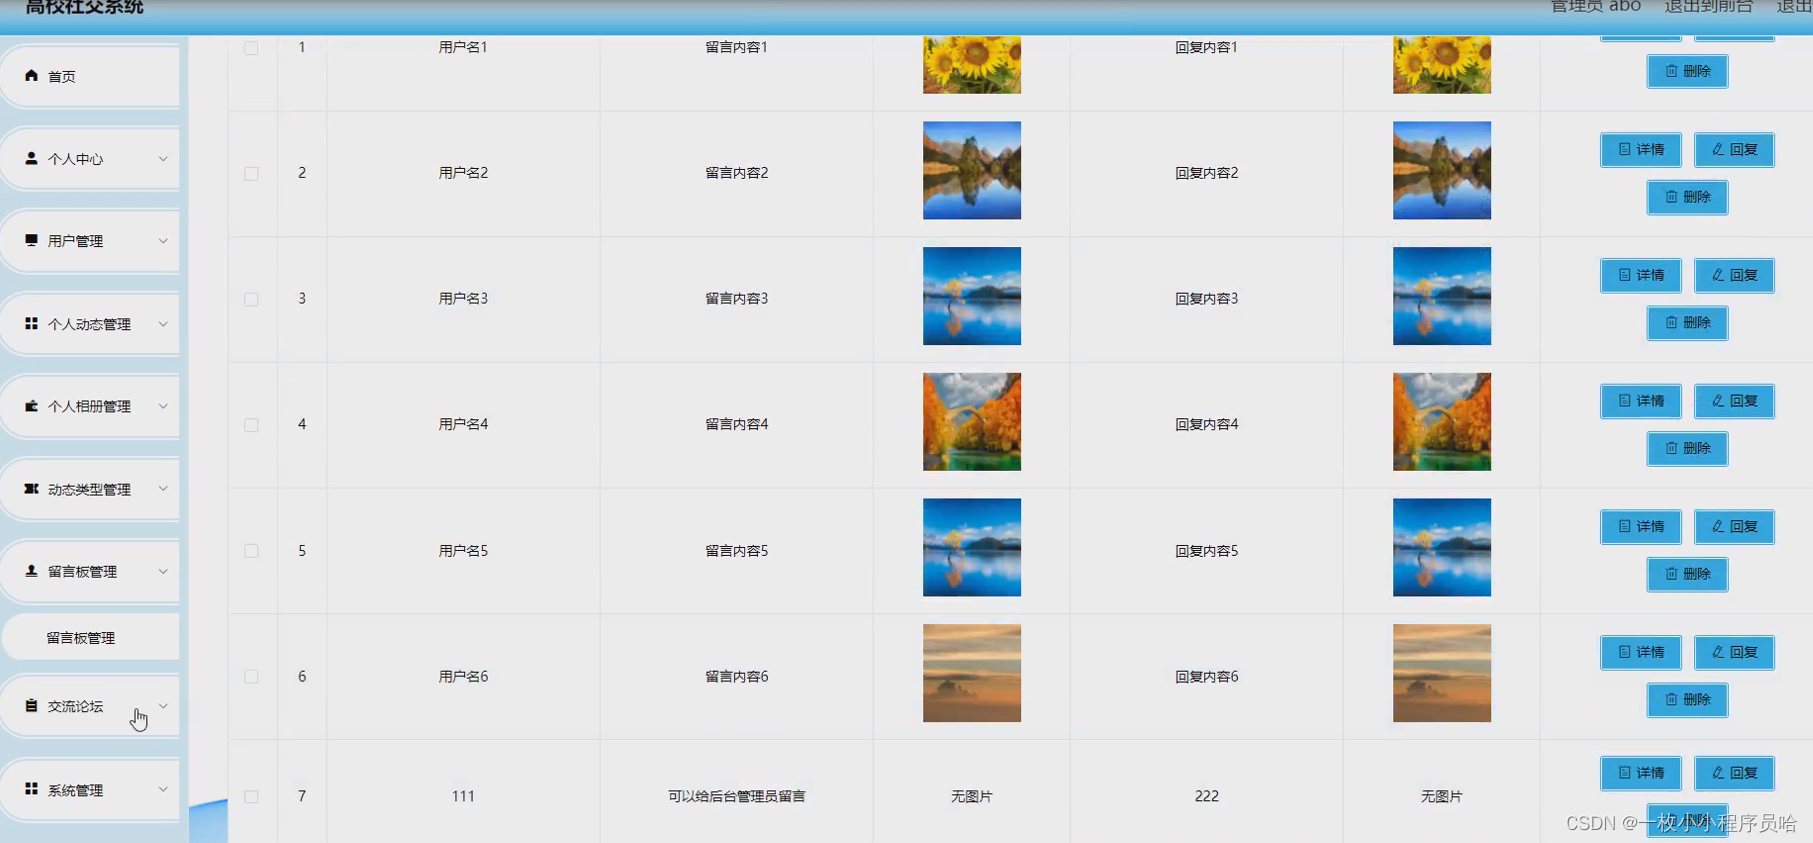Click the monitor icon for 用户管理

(x=31, y=240)
